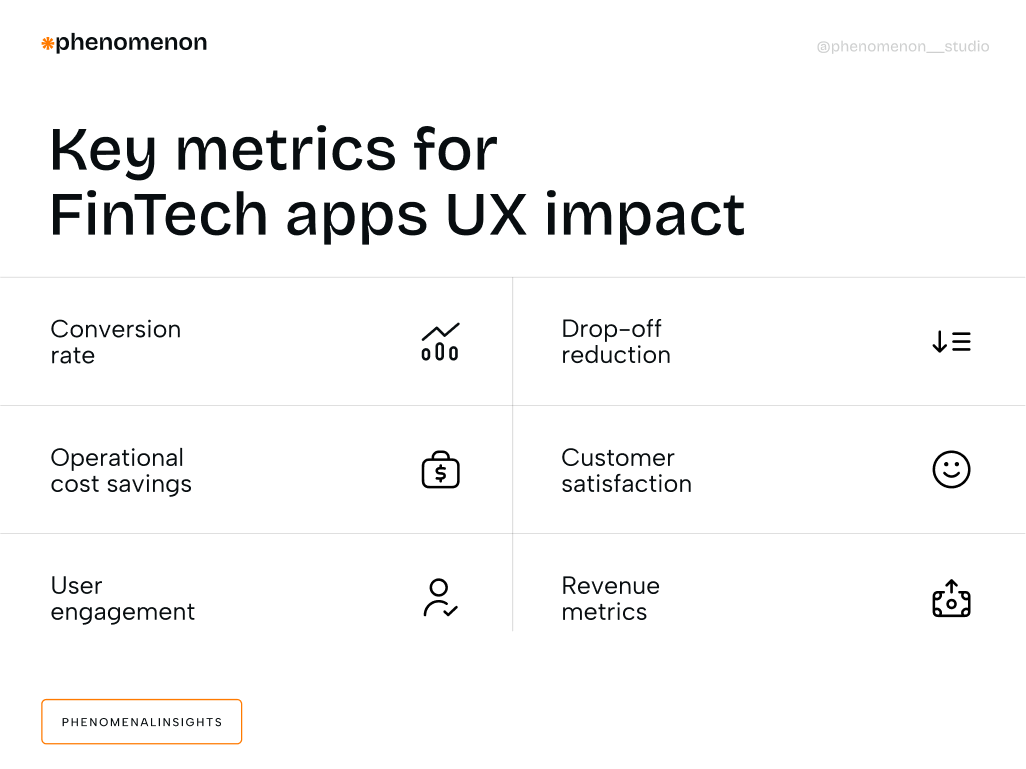1026x769 pixels.
Task: Select the Revenue metrics label
Action: click(x=610, y=598)
